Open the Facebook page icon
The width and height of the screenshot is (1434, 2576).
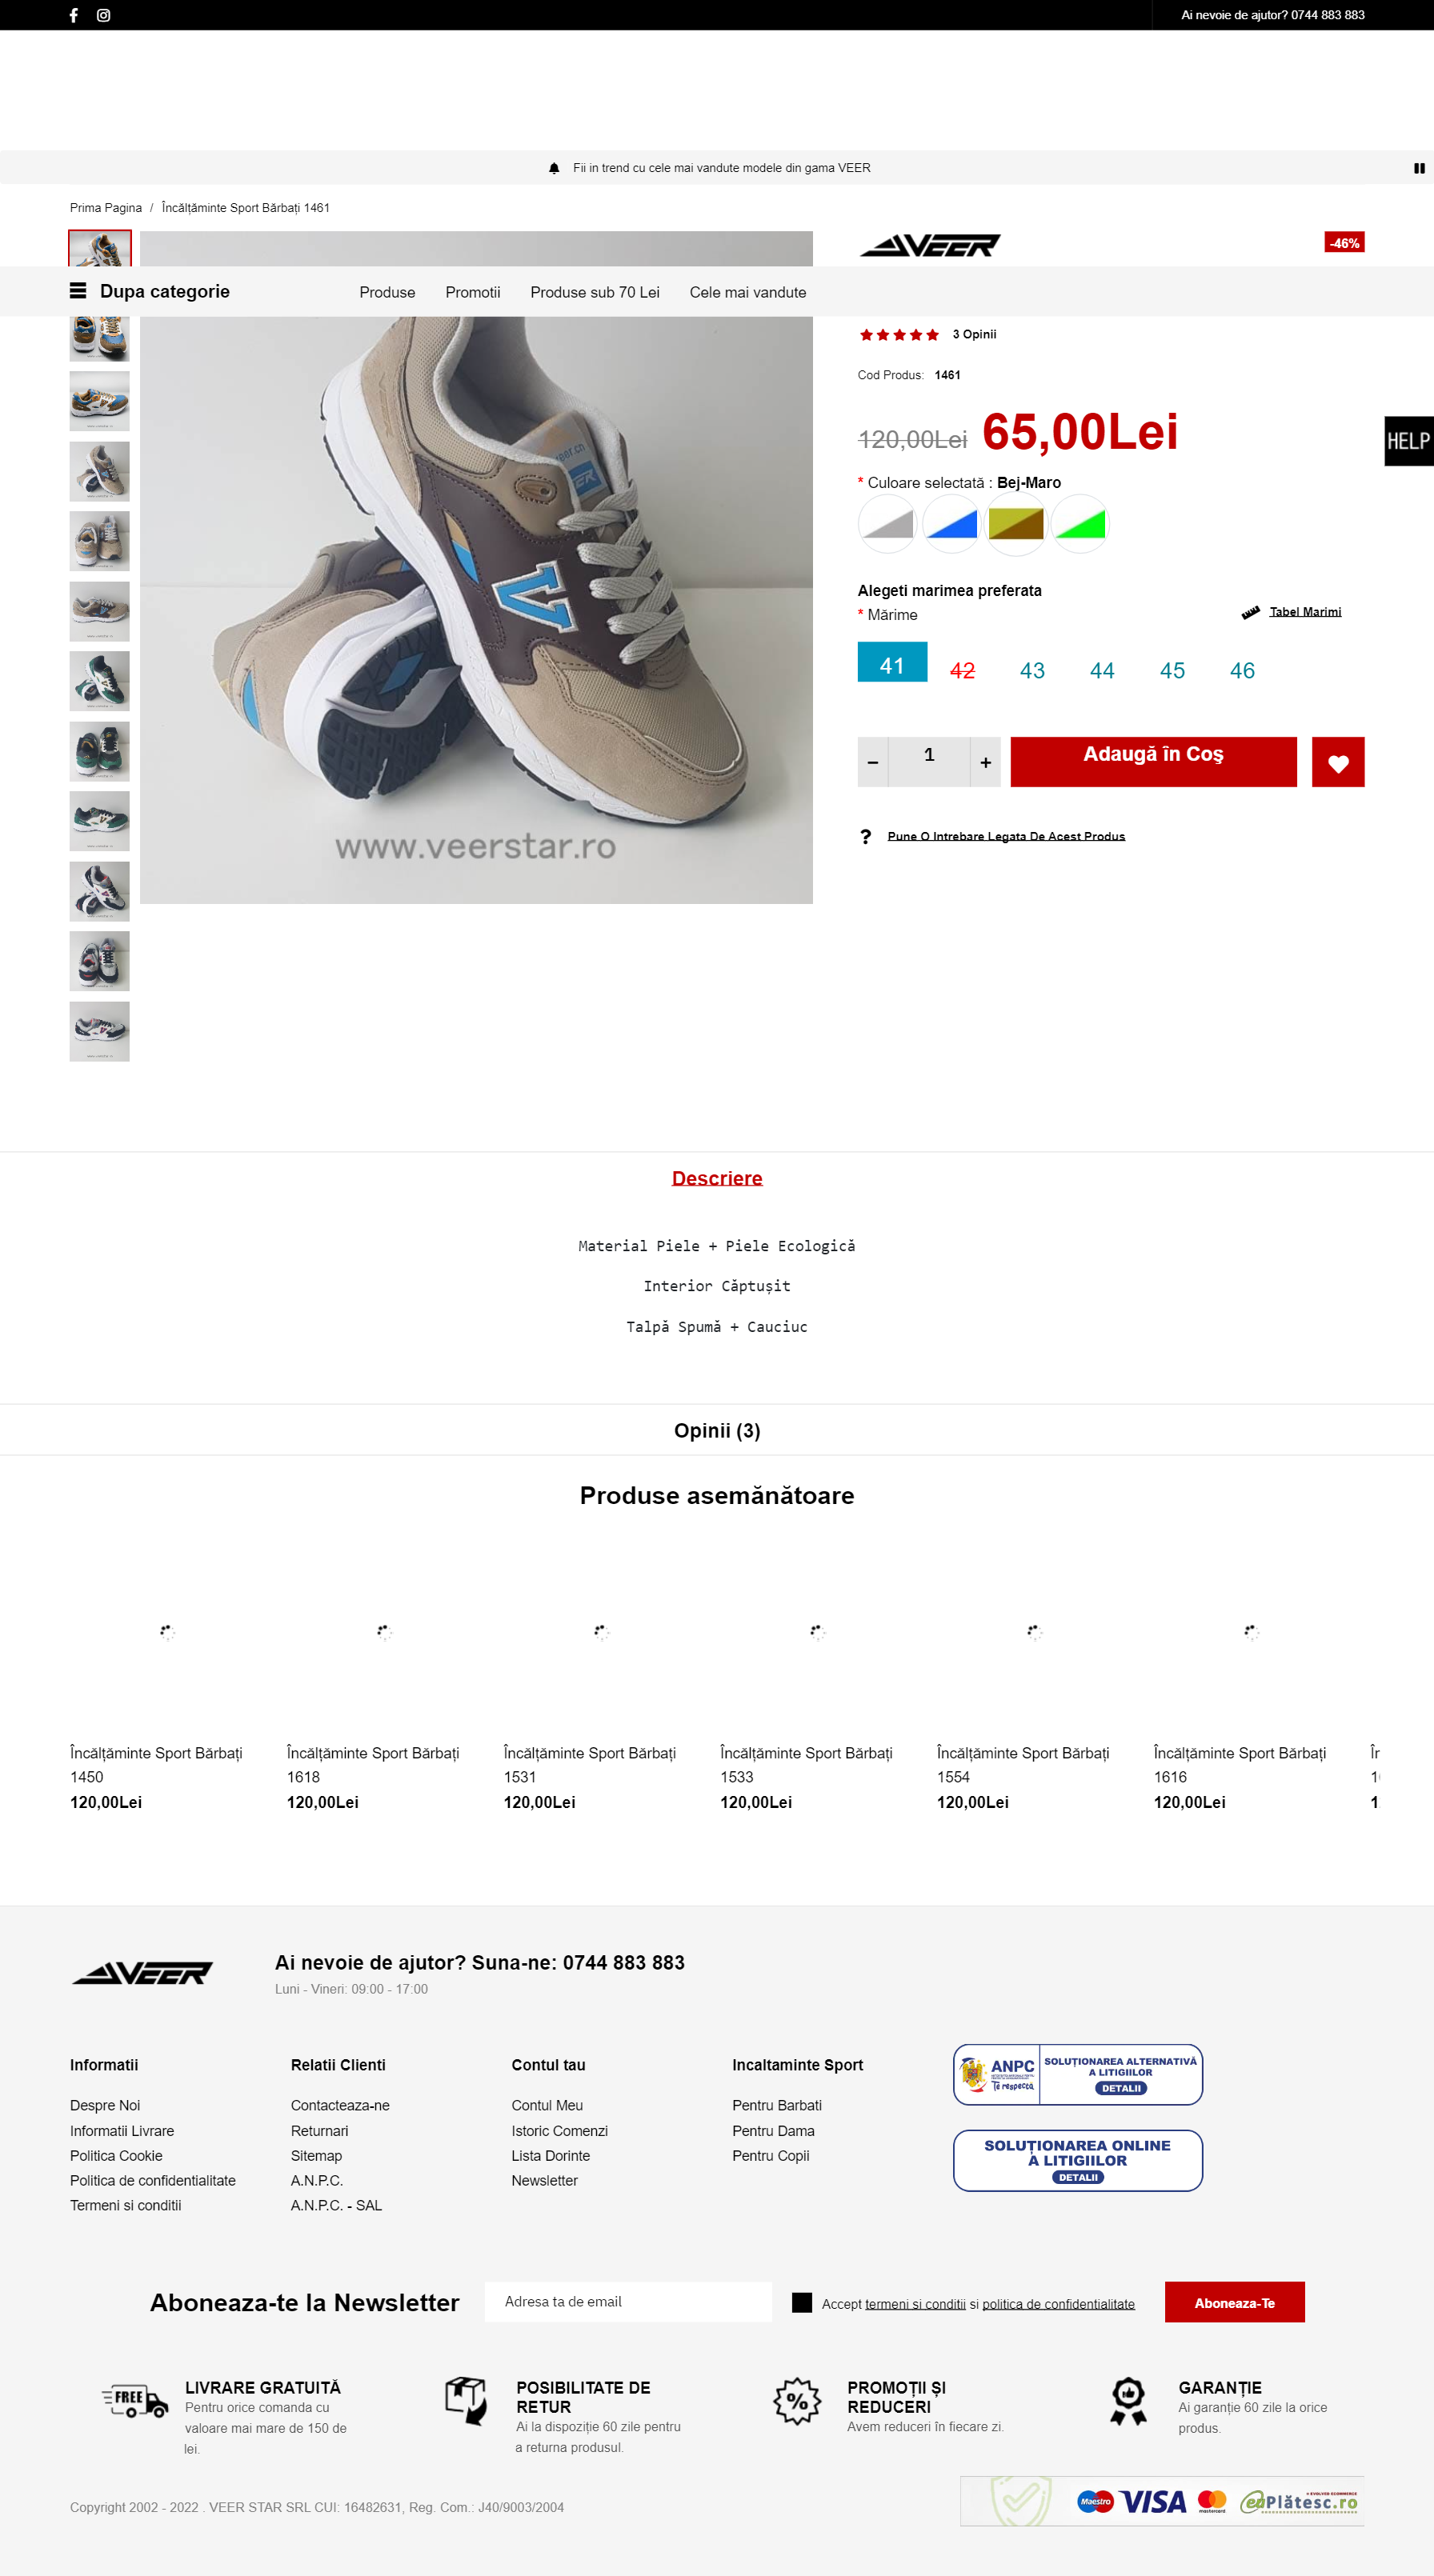point(74,15)
